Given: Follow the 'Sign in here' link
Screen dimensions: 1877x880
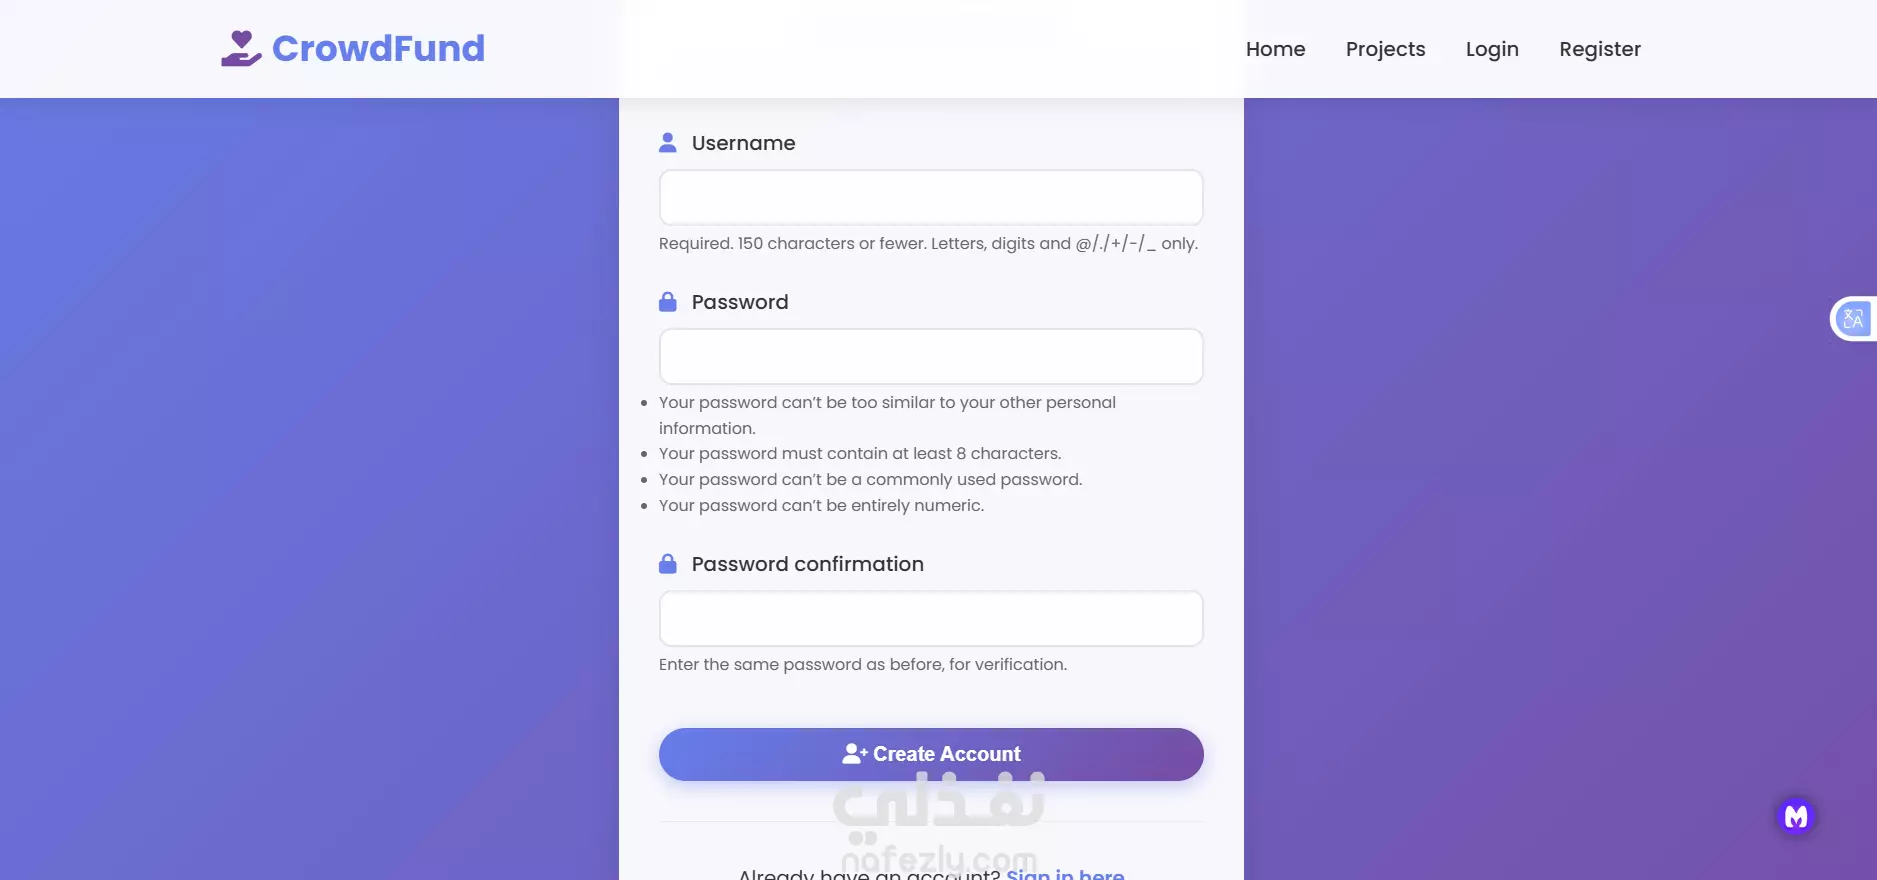Looking at the screenshot, I should (1064, 874).
